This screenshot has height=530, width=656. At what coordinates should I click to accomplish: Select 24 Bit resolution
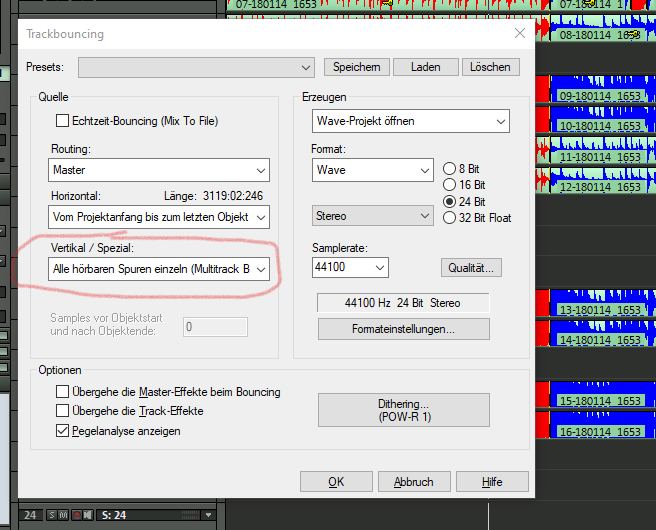tap(449, 202)
